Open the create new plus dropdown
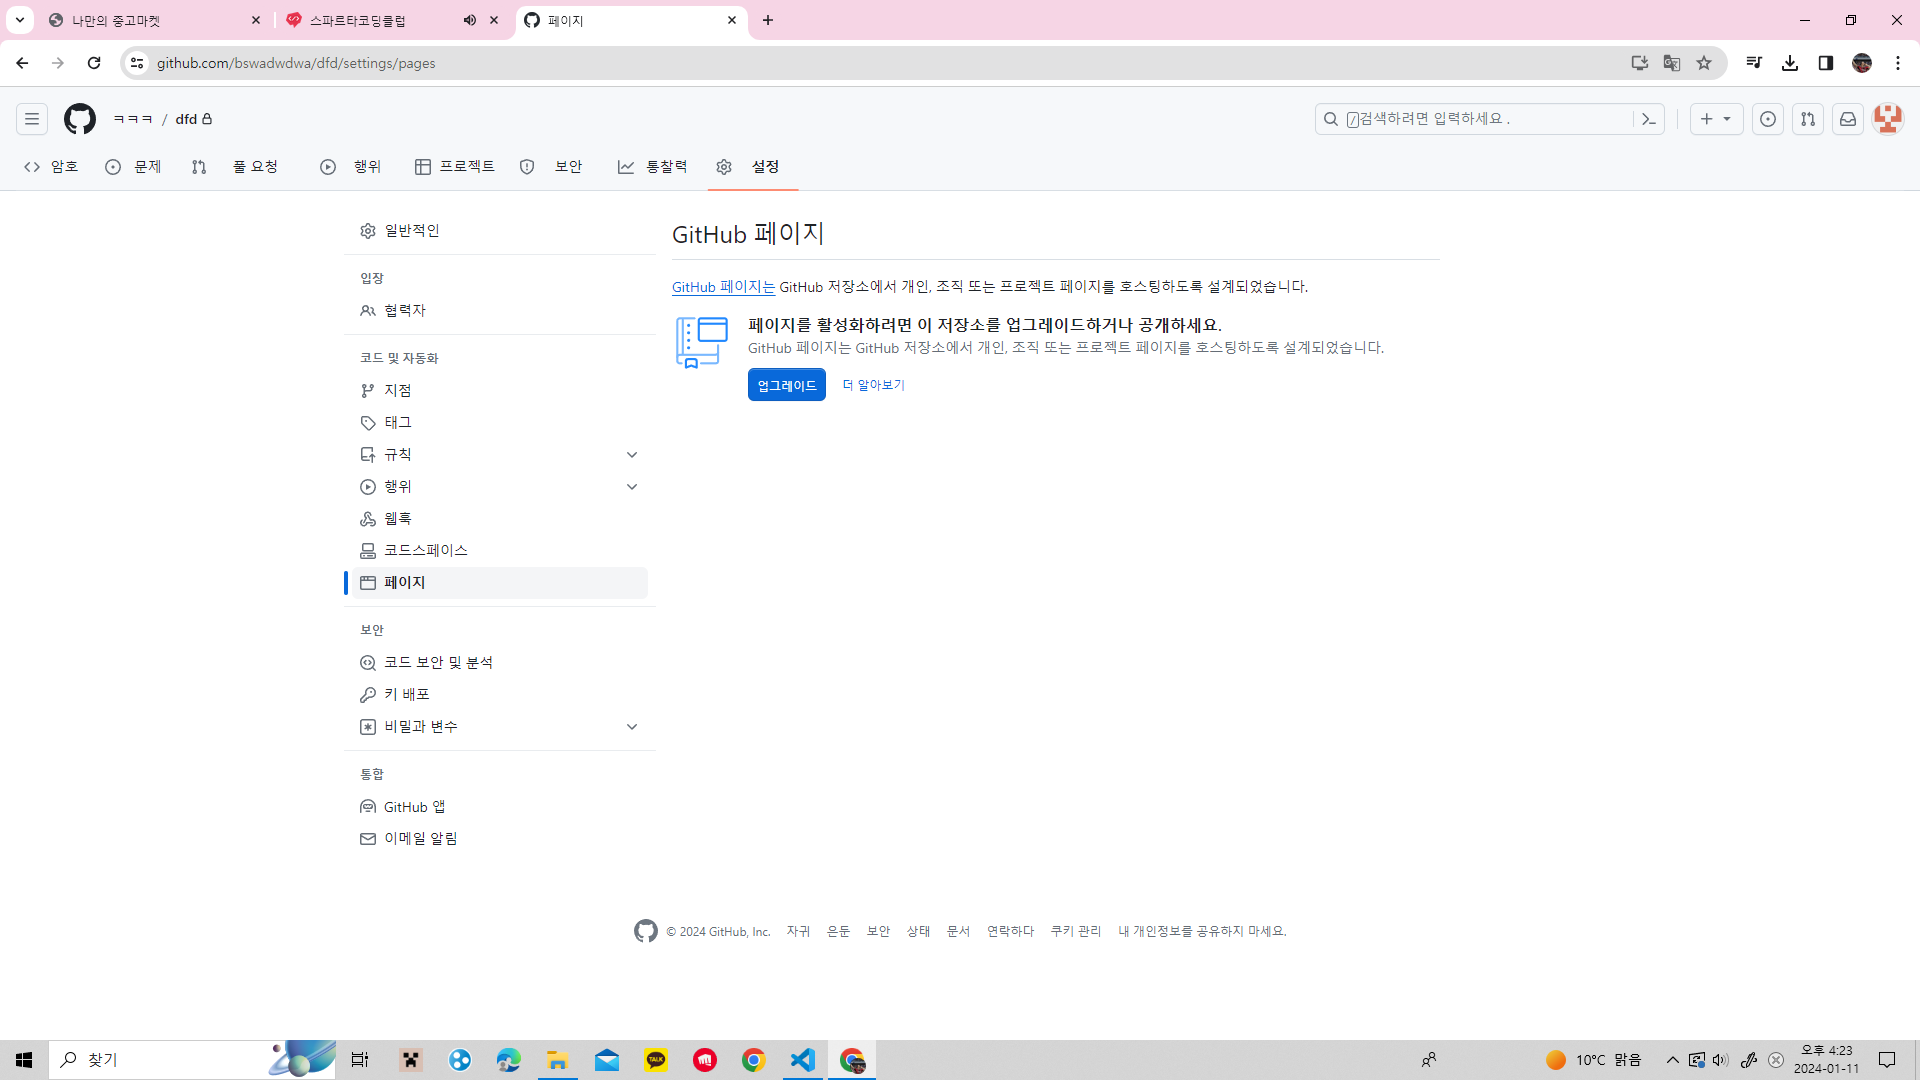 (1716, 119)
